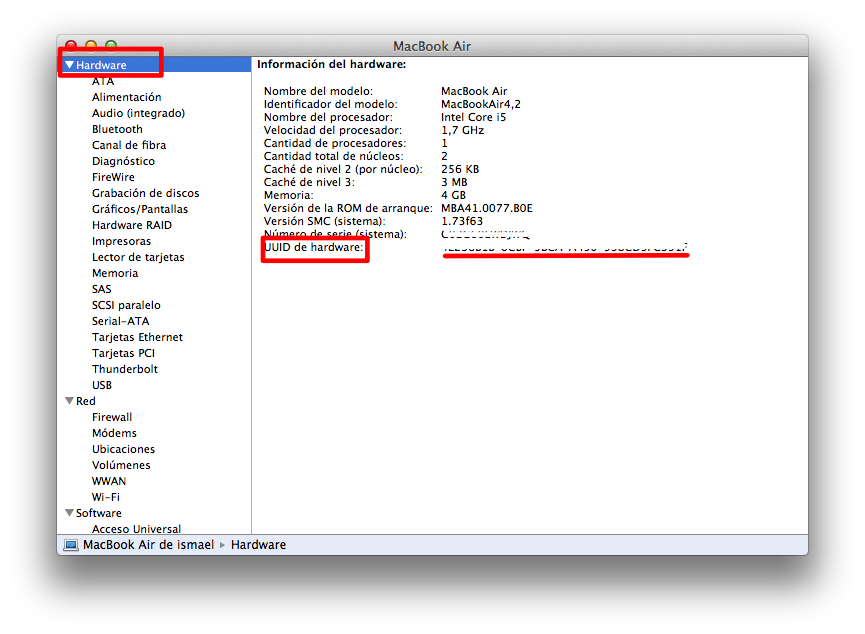
Task: Close the MacBook Air window
Action: click(71, 45)
